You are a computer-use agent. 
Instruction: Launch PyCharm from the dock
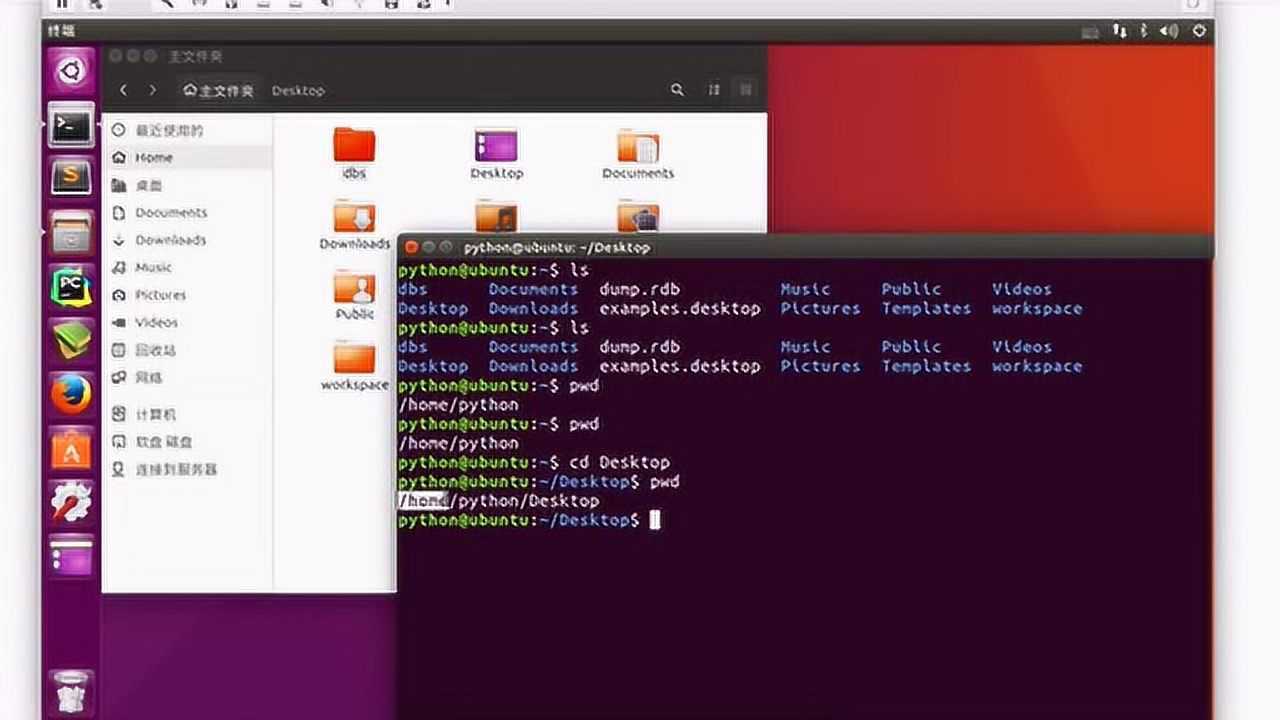[x=72, y=287]
